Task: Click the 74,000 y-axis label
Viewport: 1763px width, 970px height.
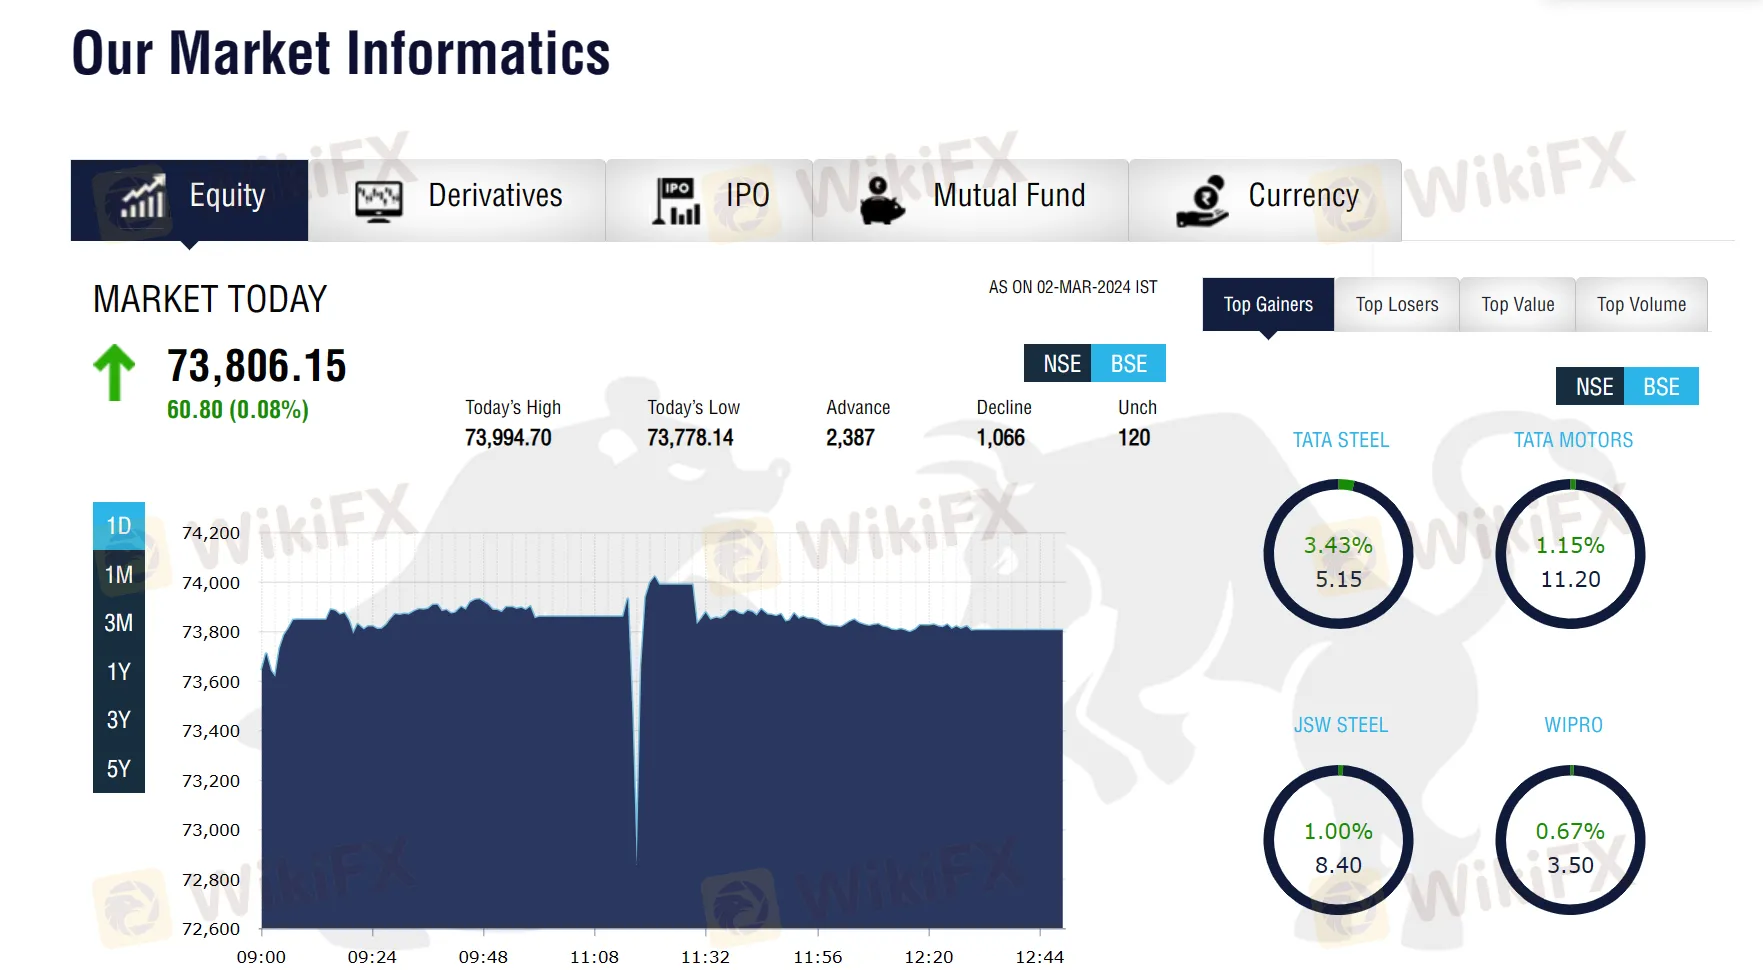Action: 211,583
